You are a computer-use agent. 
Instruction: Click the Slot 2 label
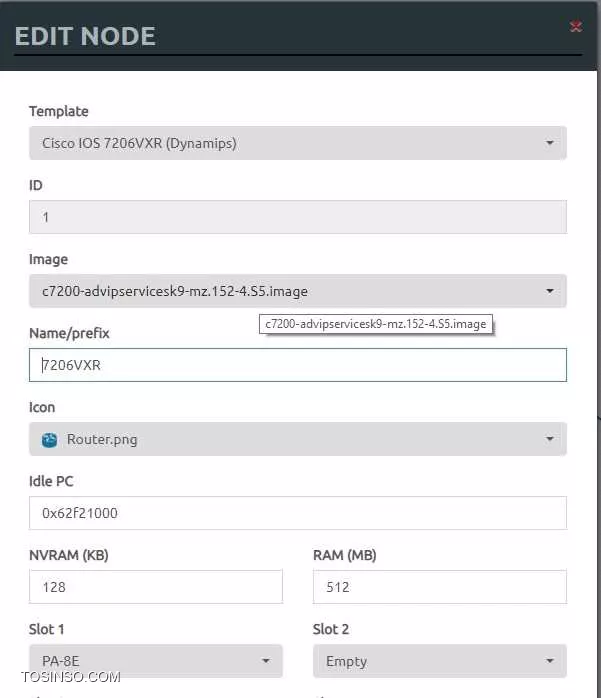point(331,629)
